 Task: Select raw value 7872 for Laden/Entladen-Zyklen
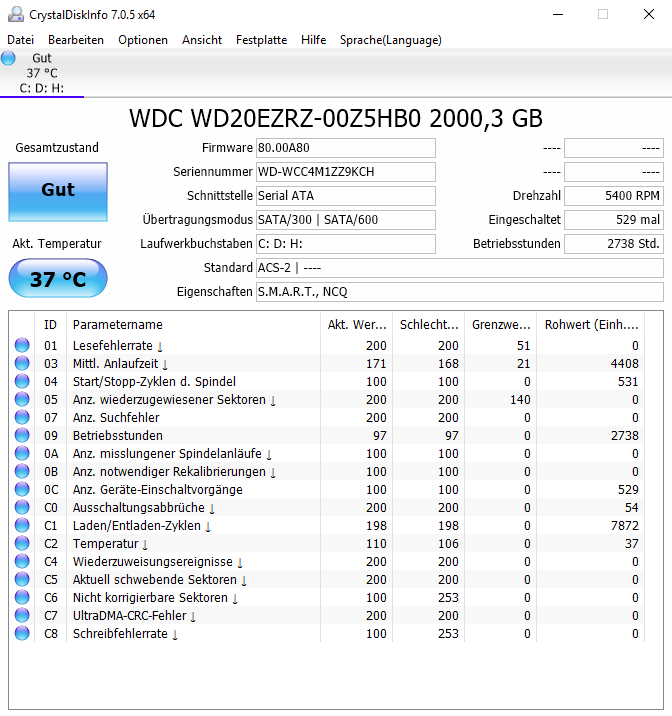[625, 526]
